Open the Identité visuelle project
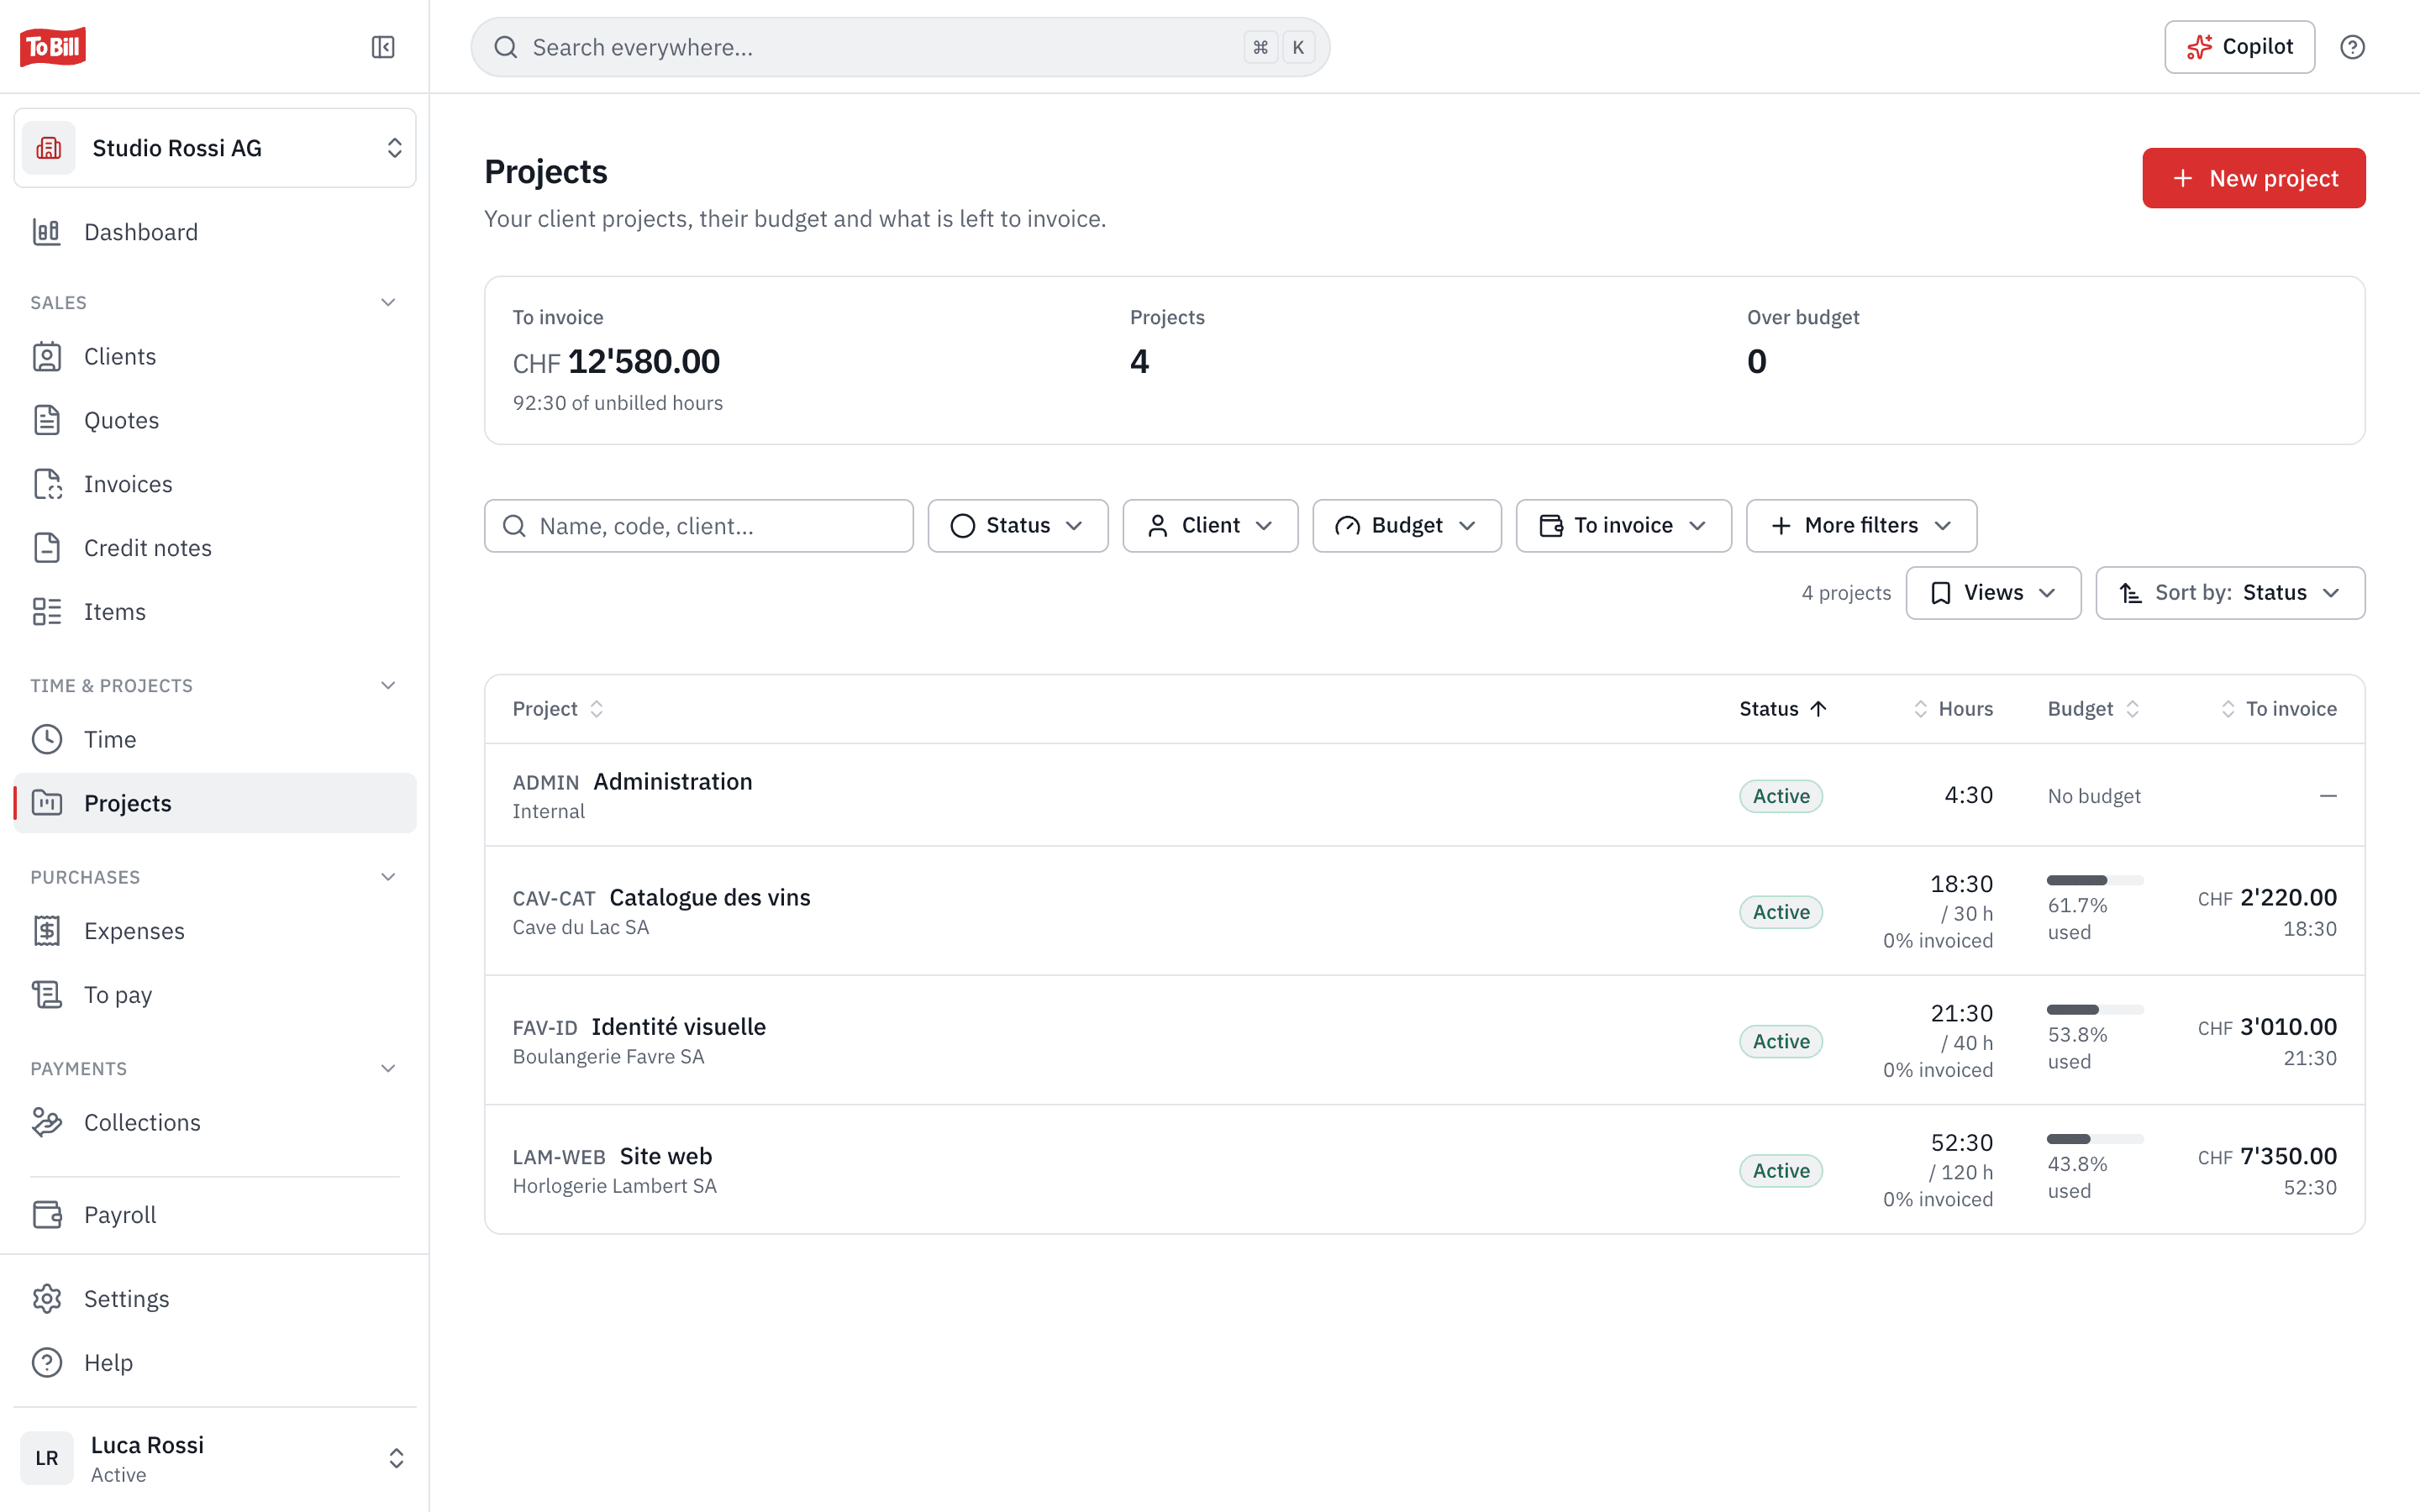 tap(1424, 1040)
